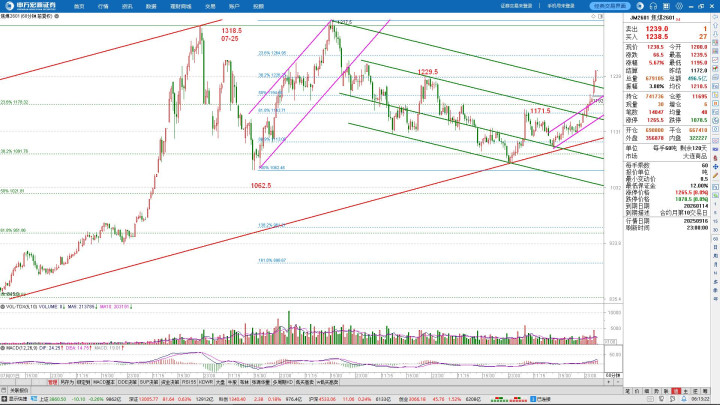Click the plus zoom button under period label

[x=609, y=382]
